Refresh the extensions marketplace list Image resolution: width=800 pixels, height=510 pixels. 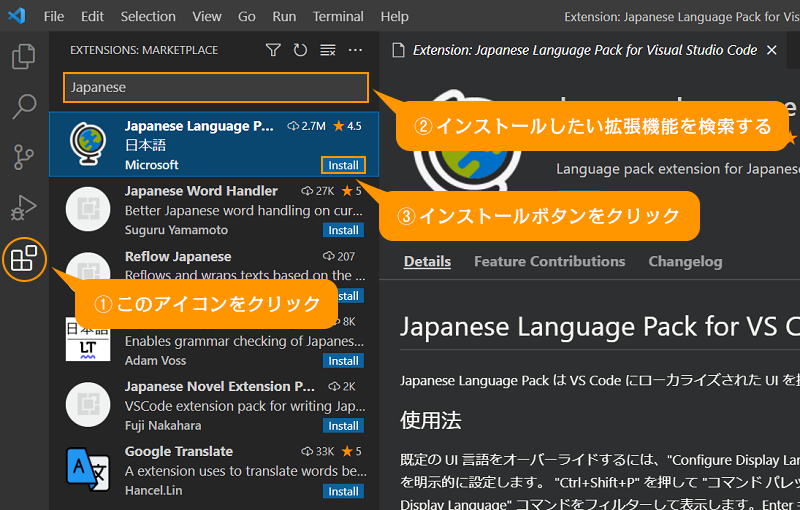[x=300, y=50]
